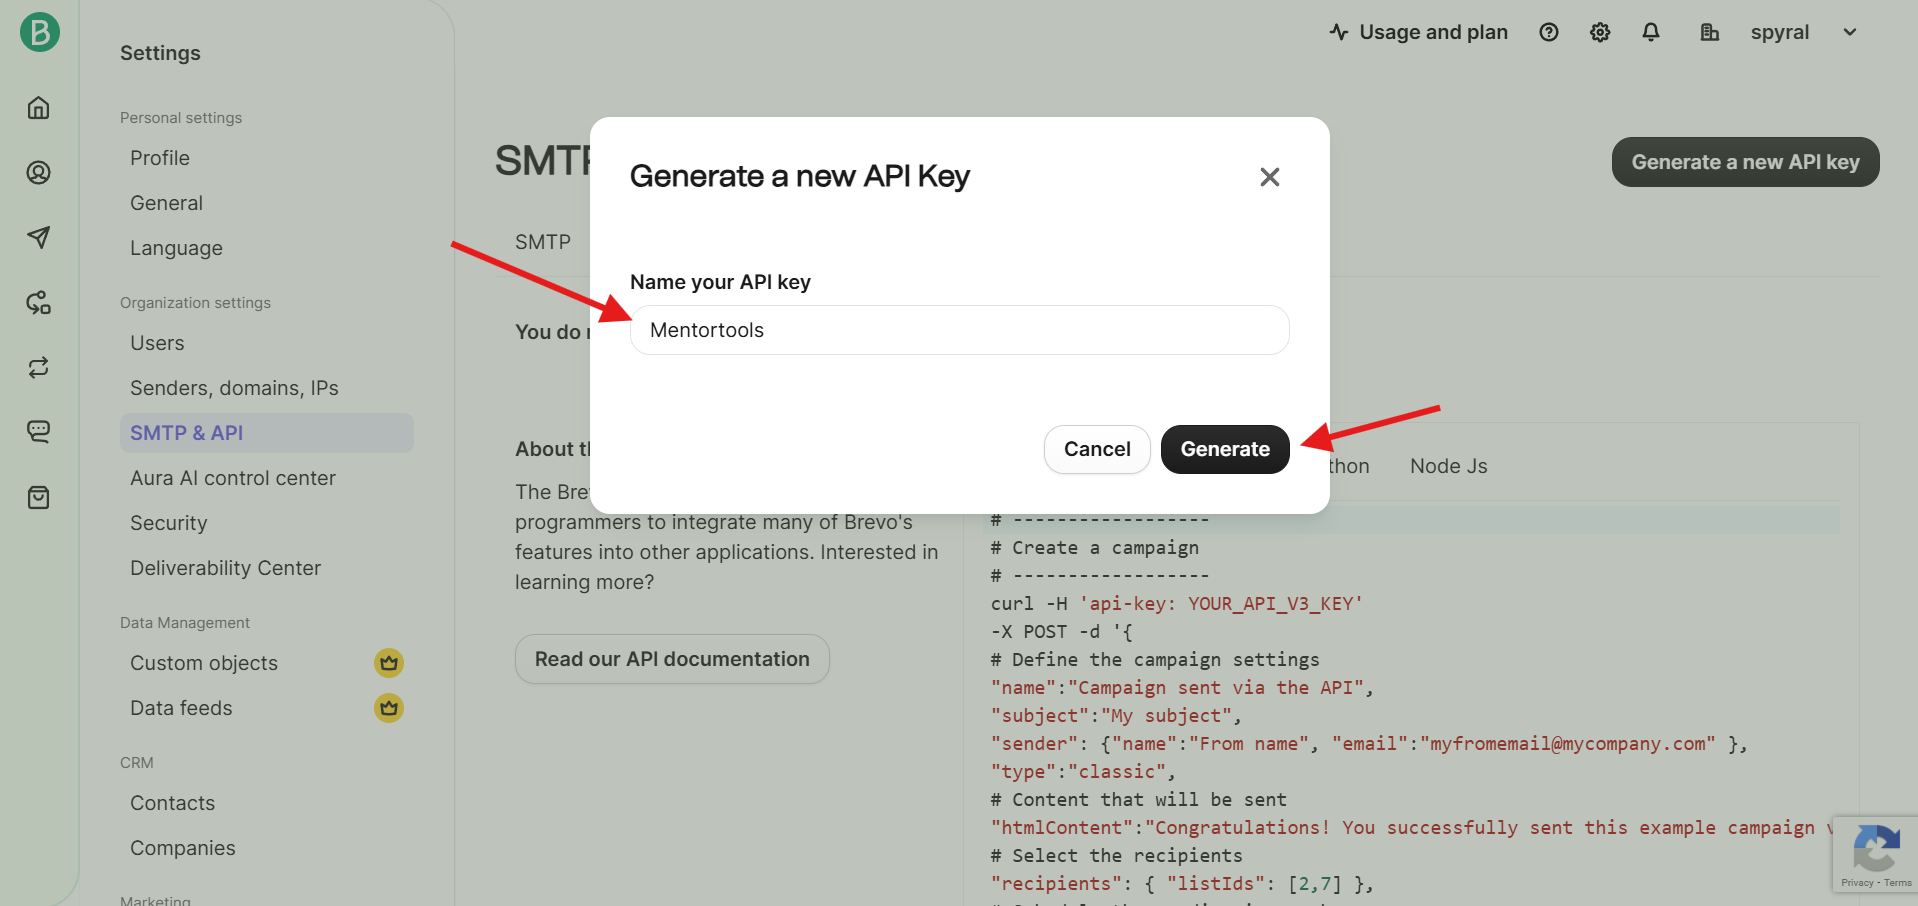Open Contacts under CRM
The image size is (1918, 906).
(172, 803)
